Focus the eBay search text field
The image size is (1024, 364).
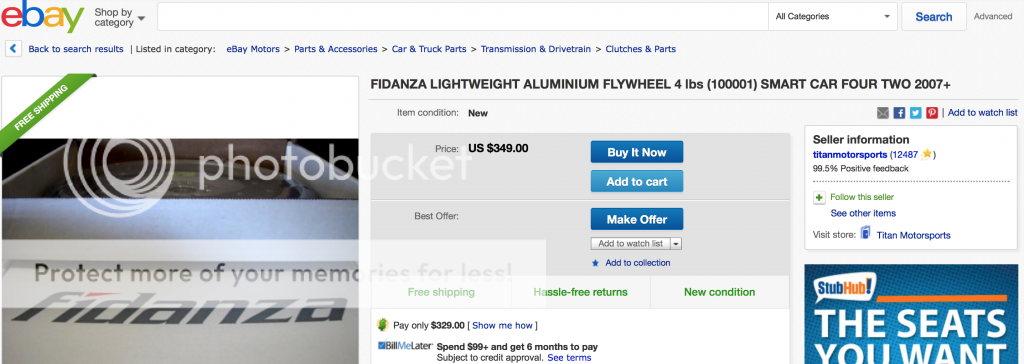pos(463,17)
